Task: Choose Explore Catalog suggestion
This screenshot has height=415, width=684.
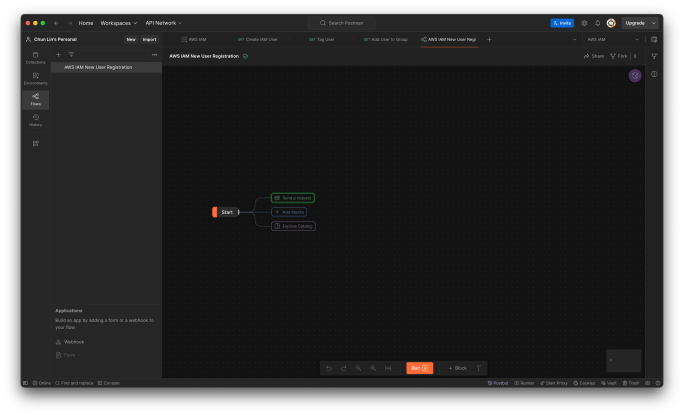Action: click(293, 226)
